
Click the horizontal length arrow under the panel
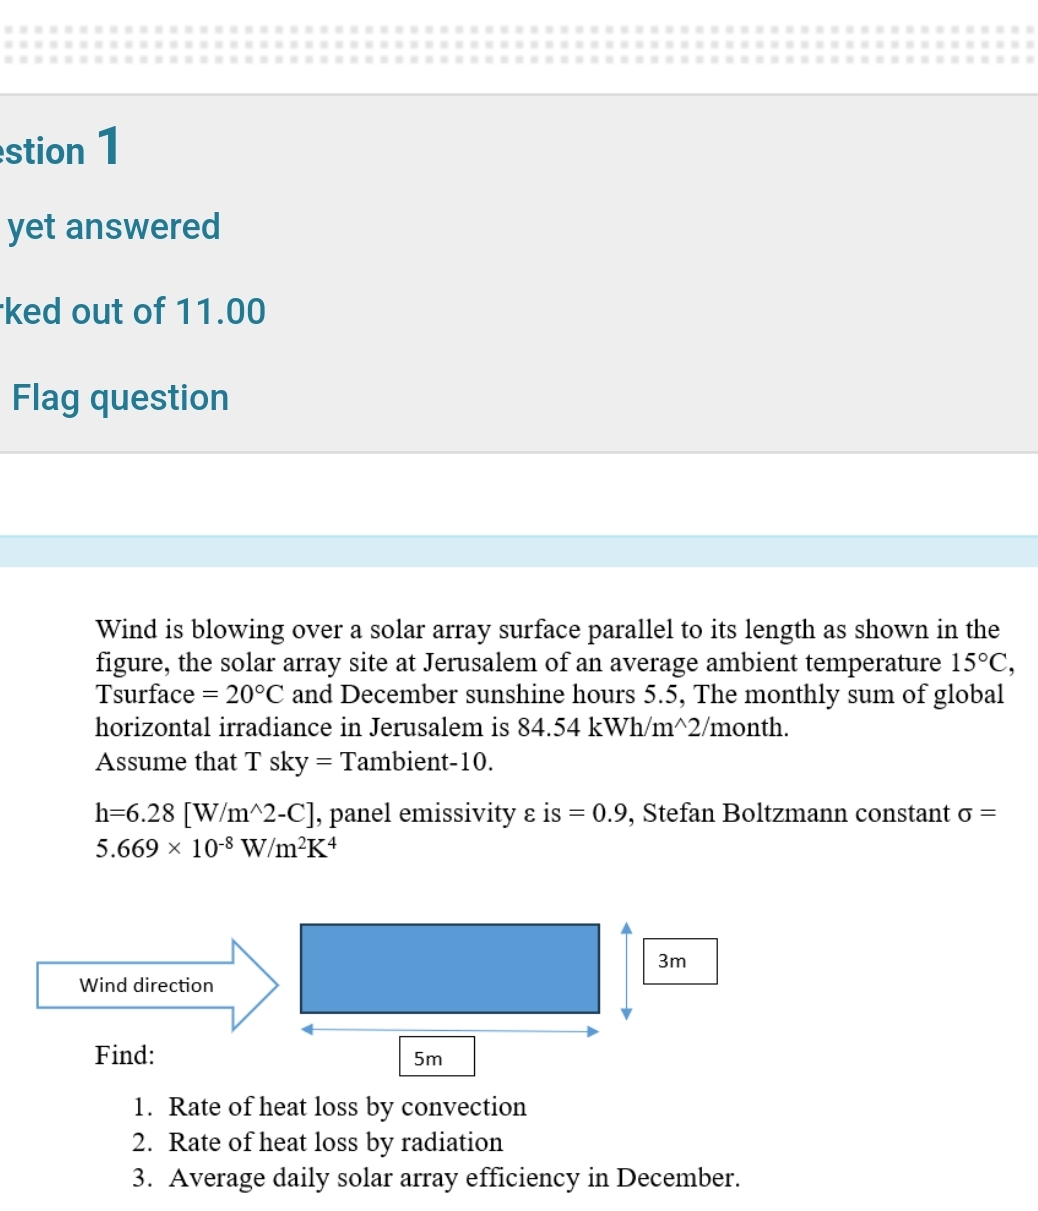coord(449,1031)
